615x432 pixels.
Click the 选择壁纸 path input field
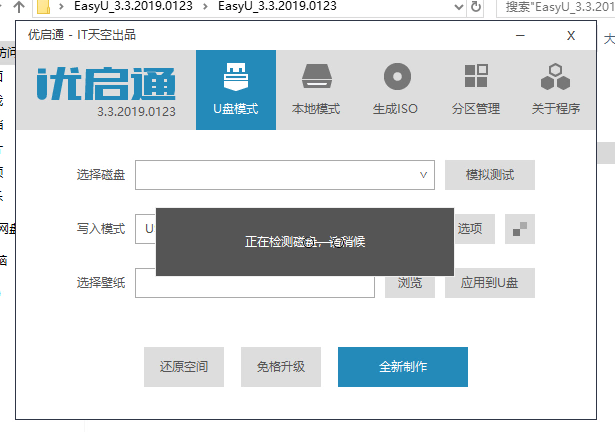pos(255,286)
